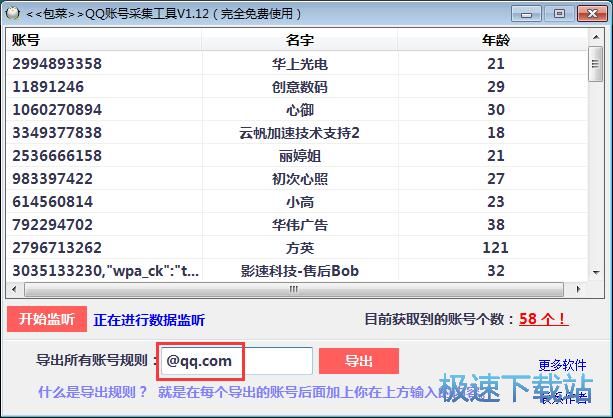Click the name 华伟广告
The height and width of the screenshot is (418, 613).
[x=300, y=225]
